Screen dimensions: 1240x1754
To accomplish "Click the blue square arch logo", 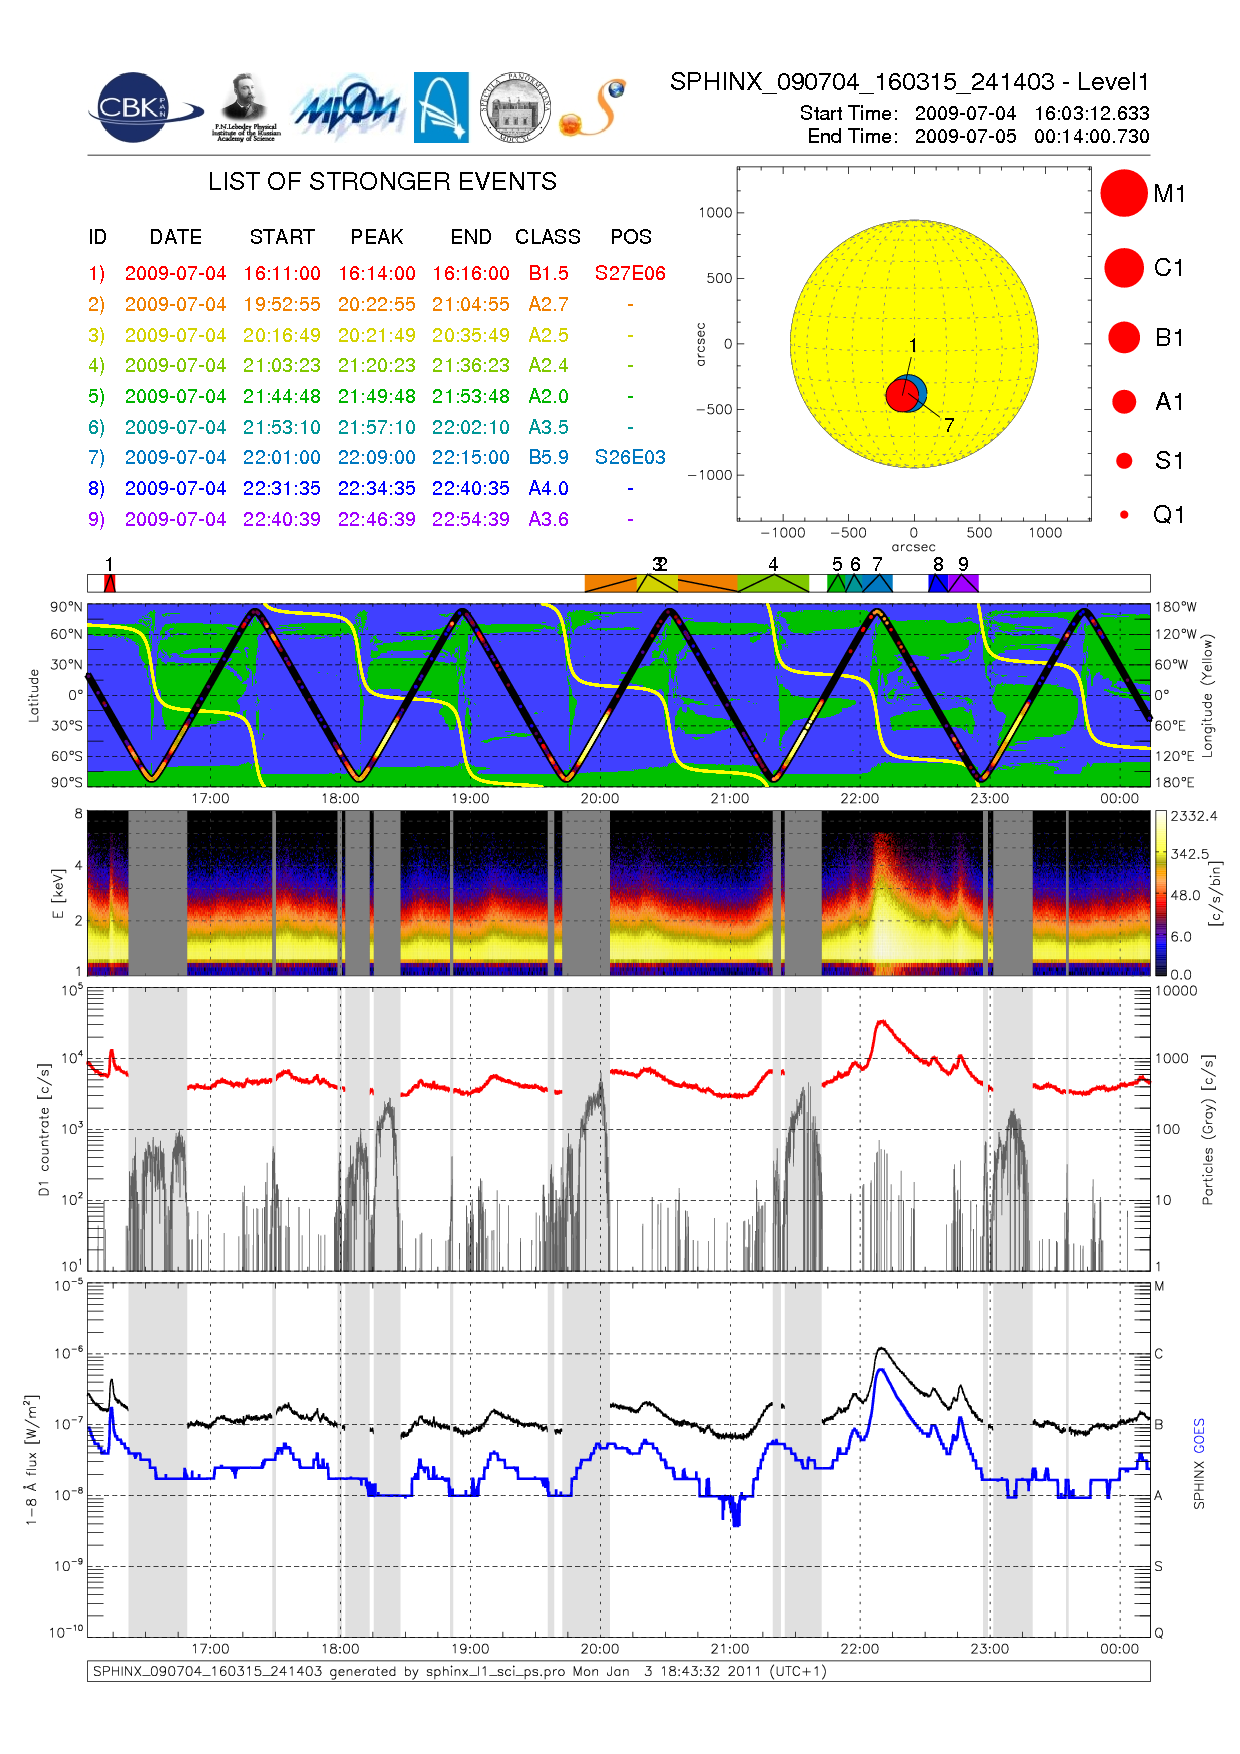I will tap(441, 107).
